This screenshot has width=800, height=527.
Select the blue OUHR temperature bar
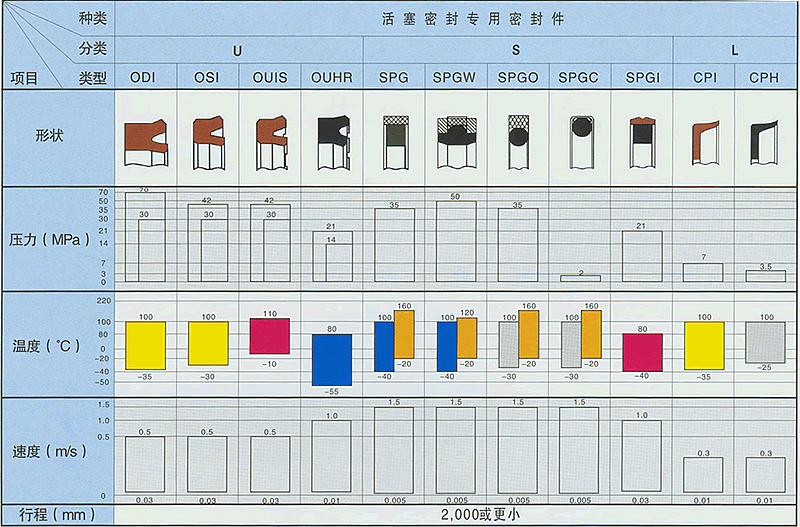coord(331,359)
